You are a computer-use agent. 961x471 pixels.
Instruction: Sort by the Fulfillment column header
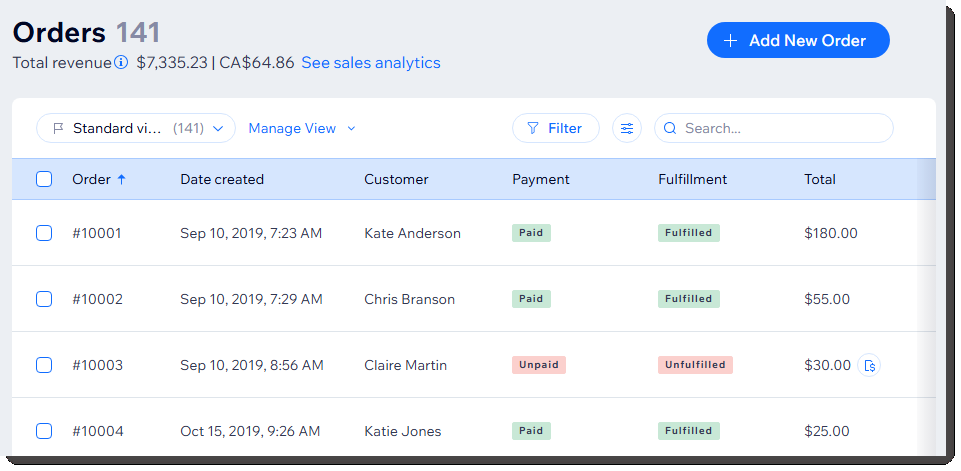coord(693,179)
